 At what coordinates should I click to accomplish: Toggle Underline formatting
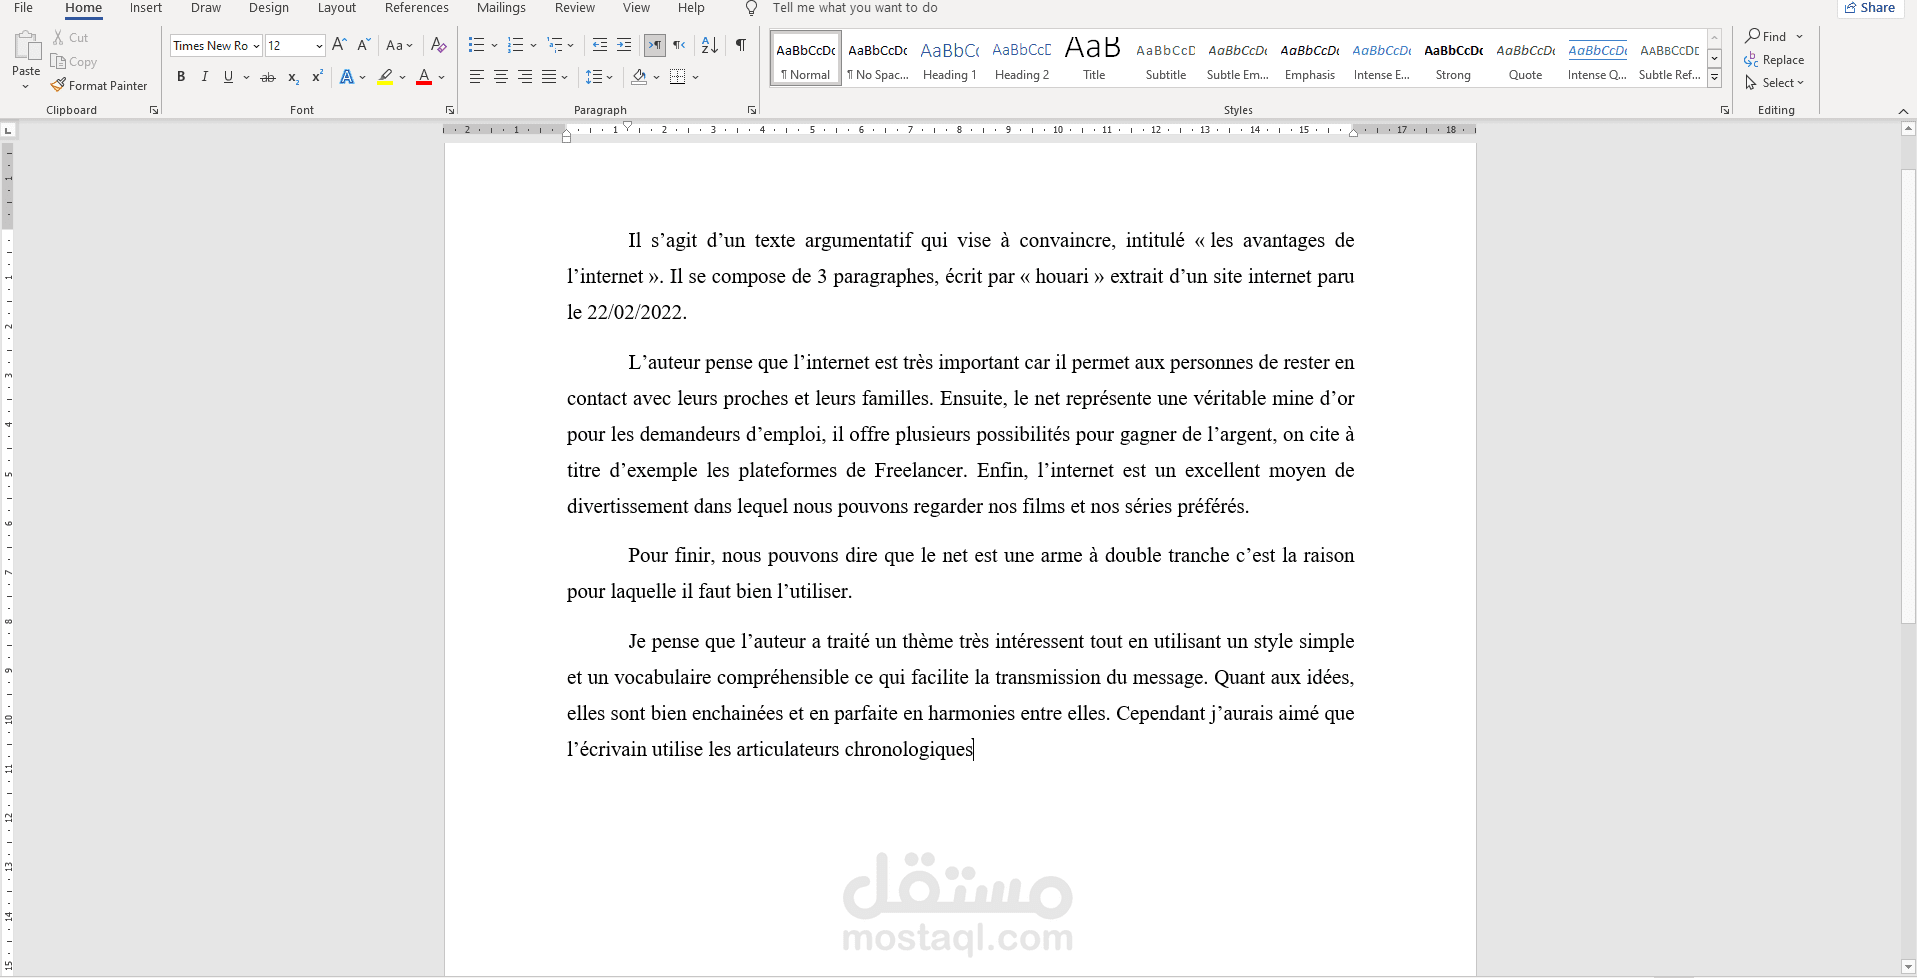[229, 77]
